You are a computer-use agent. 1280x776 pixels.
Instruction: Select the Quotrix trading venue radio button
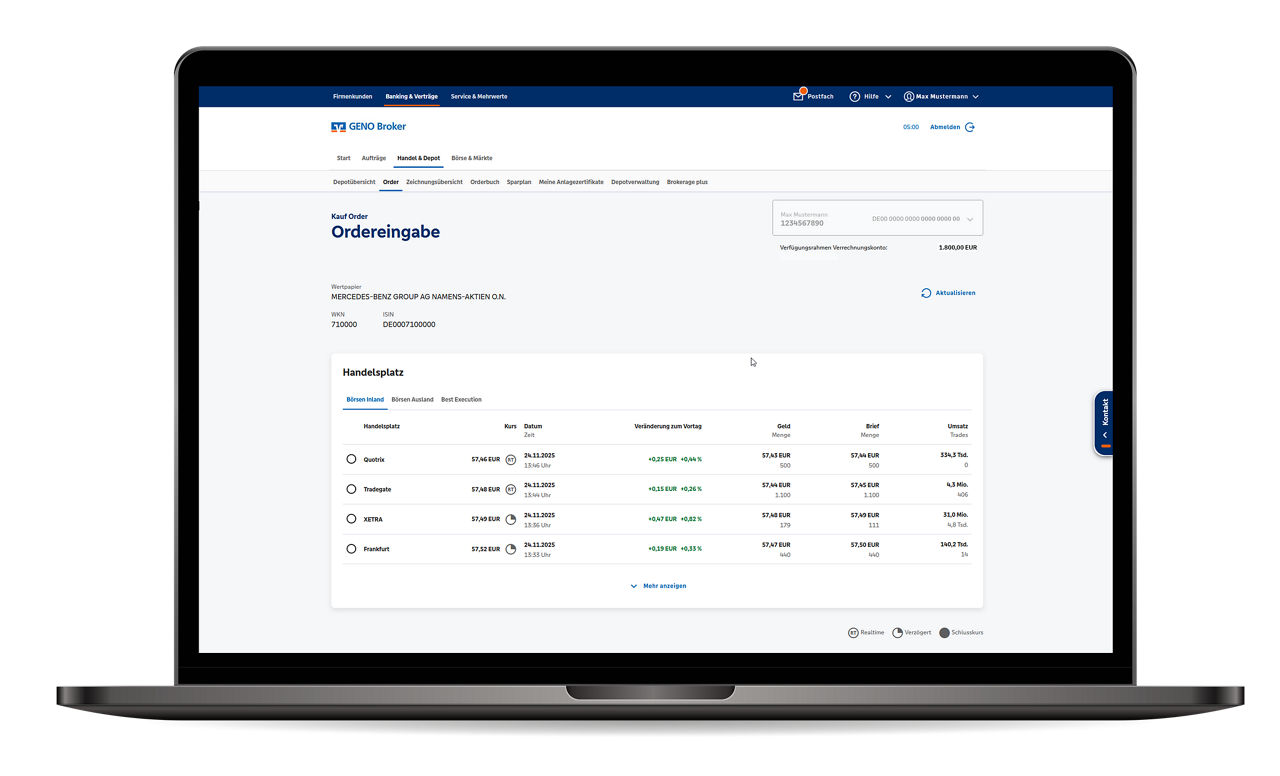click(351, 458)
